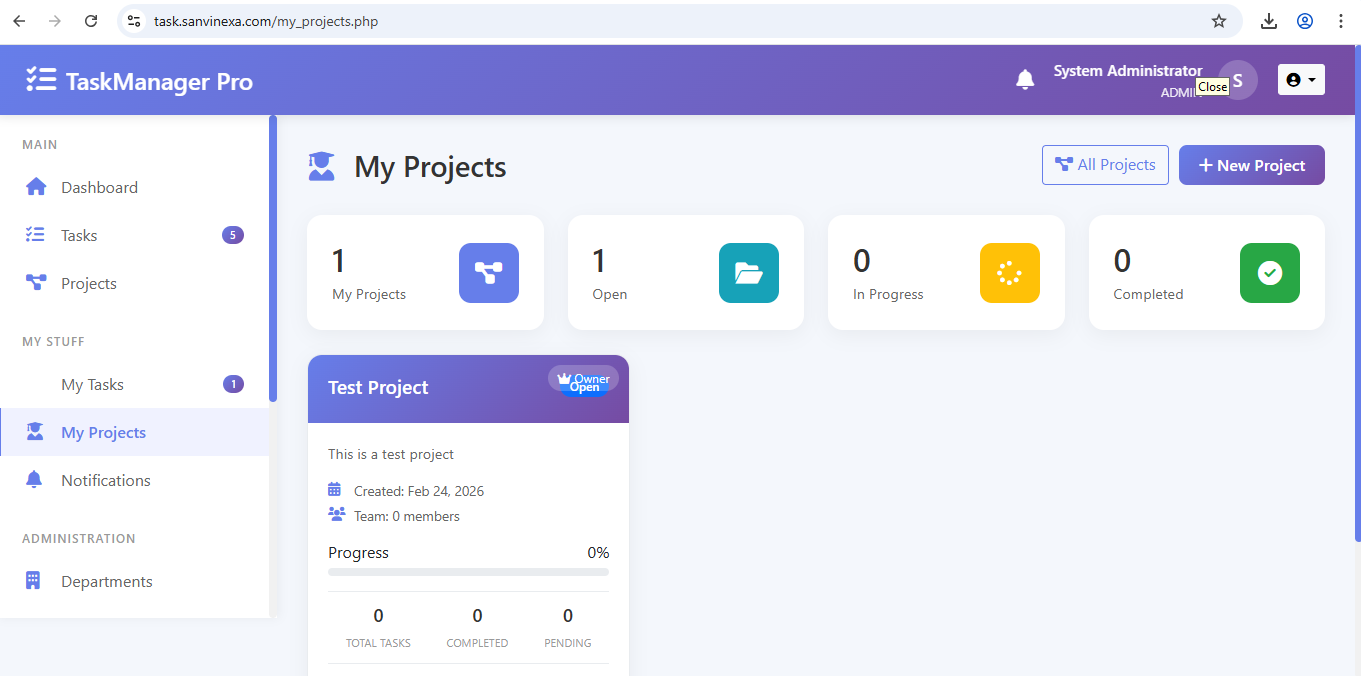Select My Tasks in sidebar
The image size is (1361, 676).
(92, 384)
